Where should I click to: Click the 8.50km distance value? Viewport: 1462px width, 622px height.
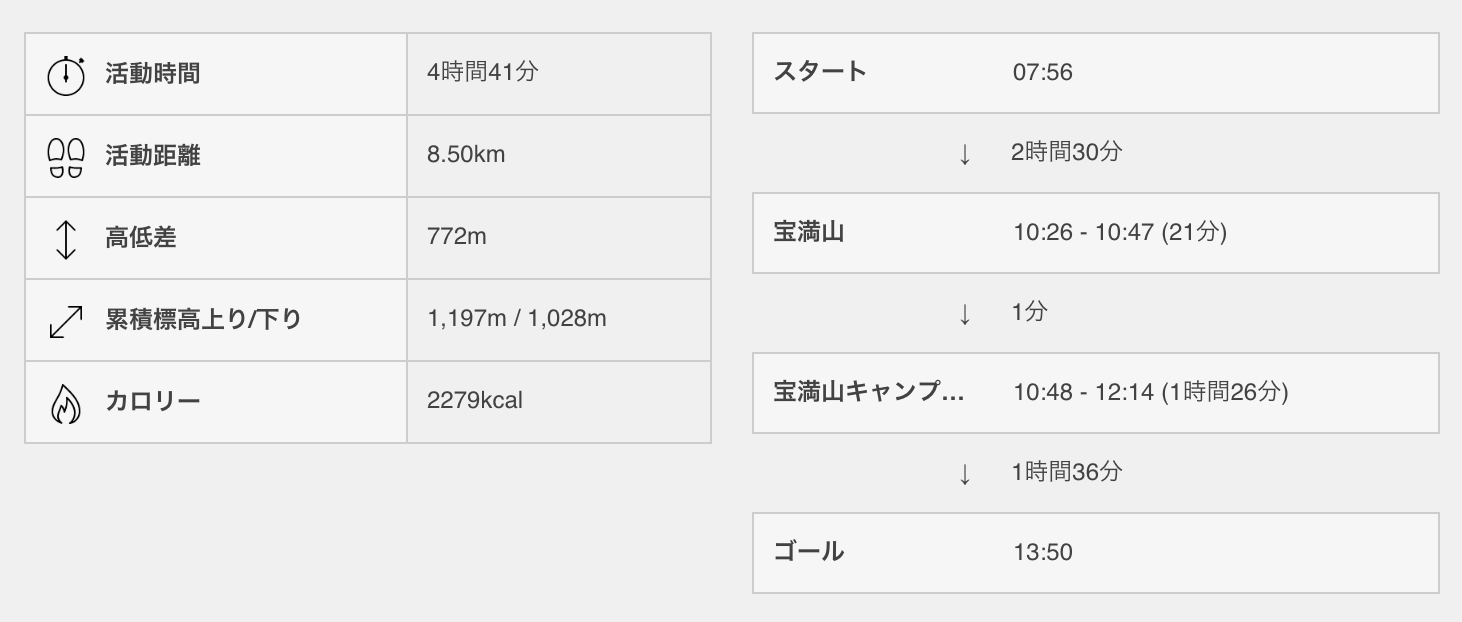click(466, 155)
